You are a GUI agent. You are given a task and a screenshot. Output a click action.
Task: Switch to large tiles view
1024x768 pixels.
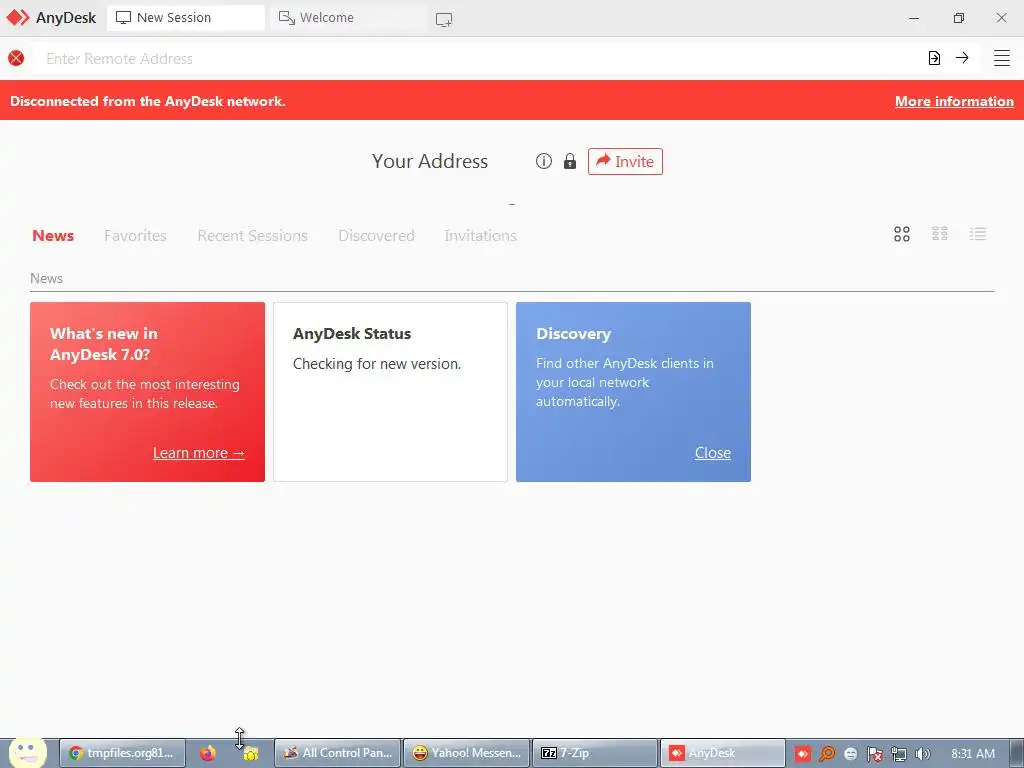(902, 234)
